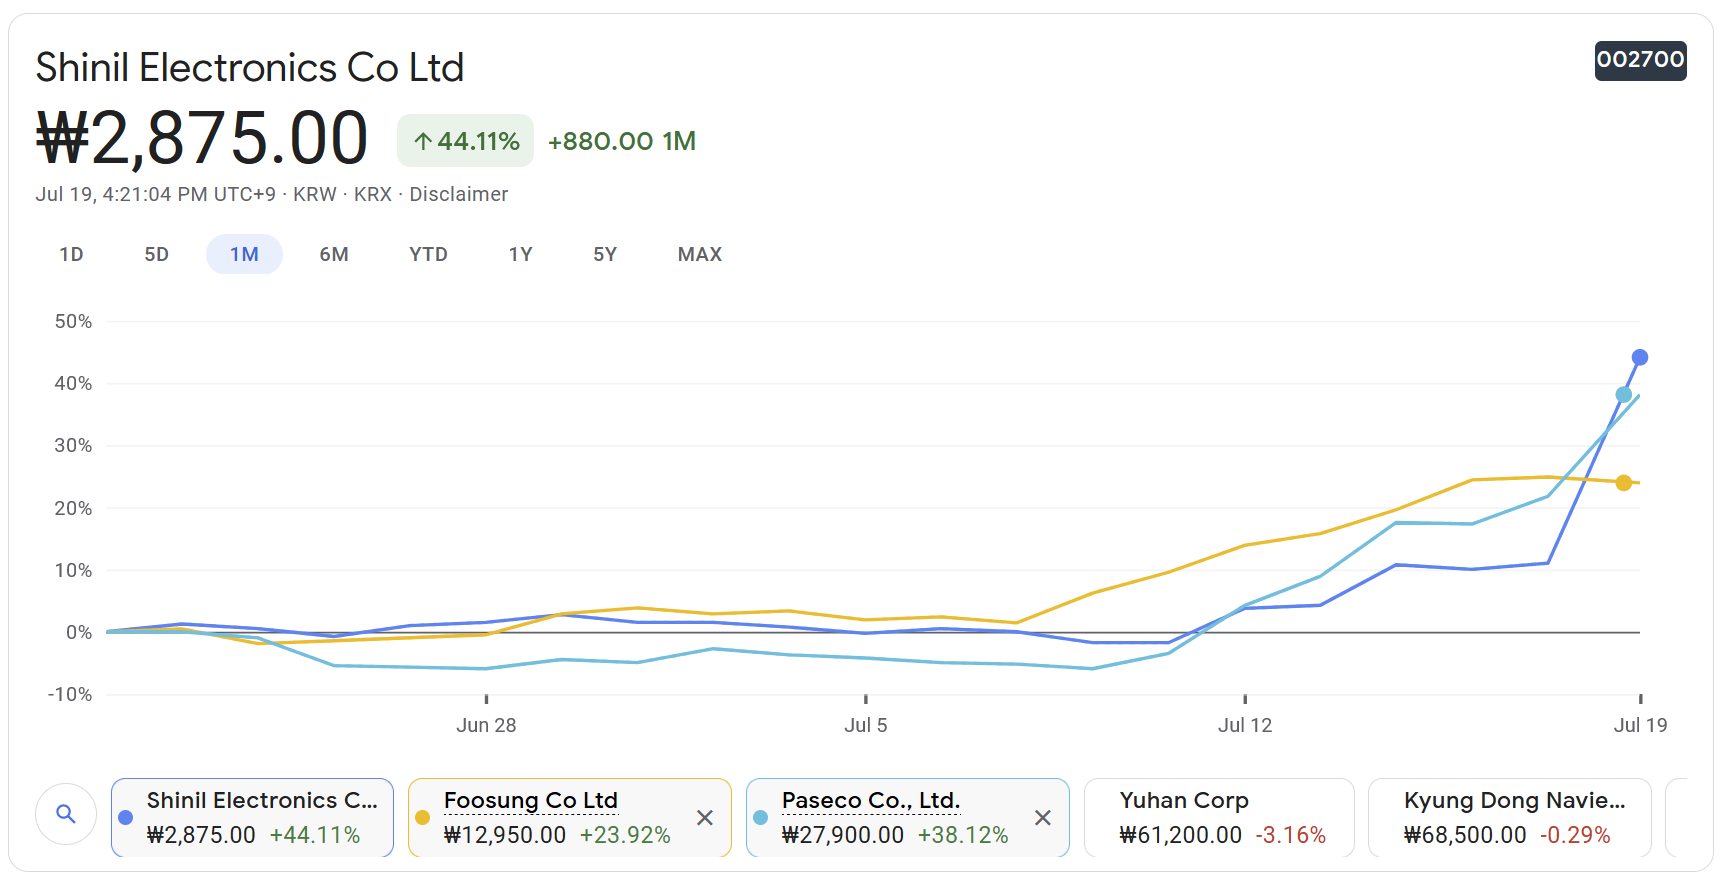Switch to YTD range
Viewport: 1719px width, 883px height.
(428, 255)
